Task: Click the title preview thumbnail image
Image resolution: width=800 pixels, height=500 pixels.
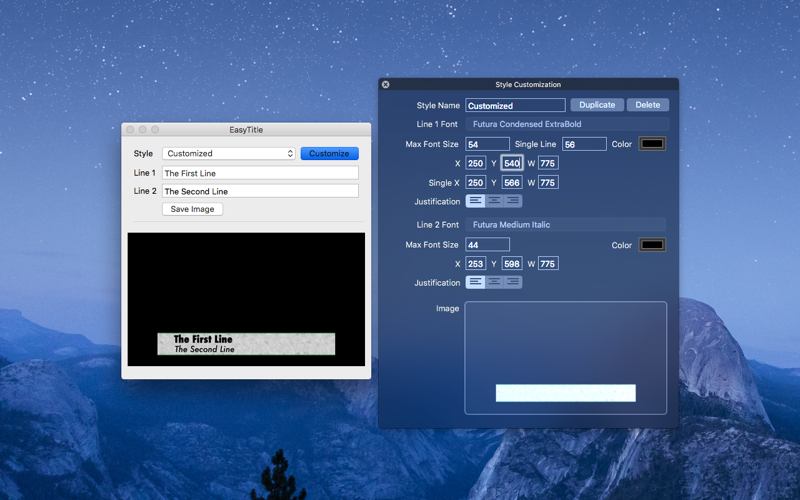Action: click(566, 393)
